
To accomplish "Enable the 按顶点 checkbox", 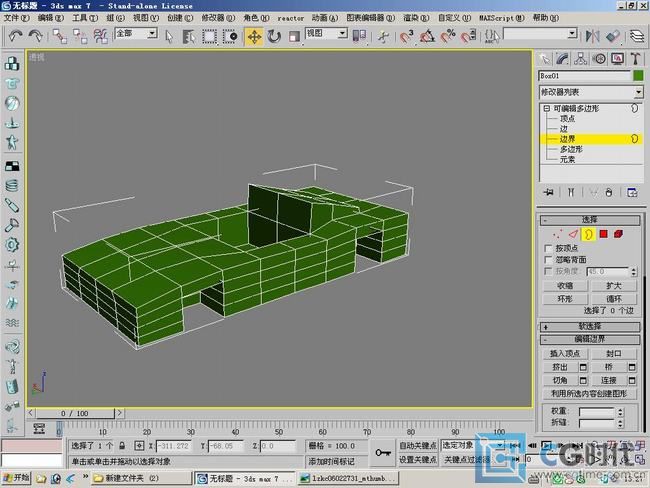I will point(548,248).
